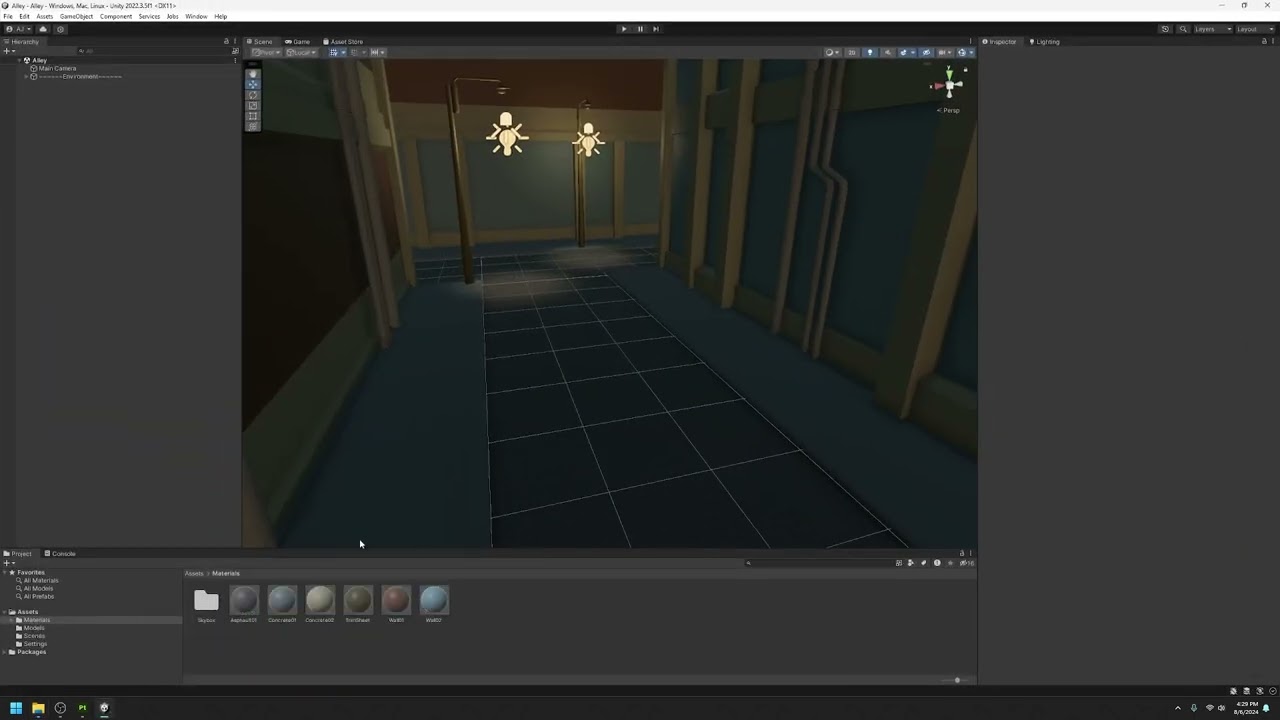Select the Asphalt01 material
Image resolution: width=1280 pixels, height=720 pixels.
click(x=244, y=603)
